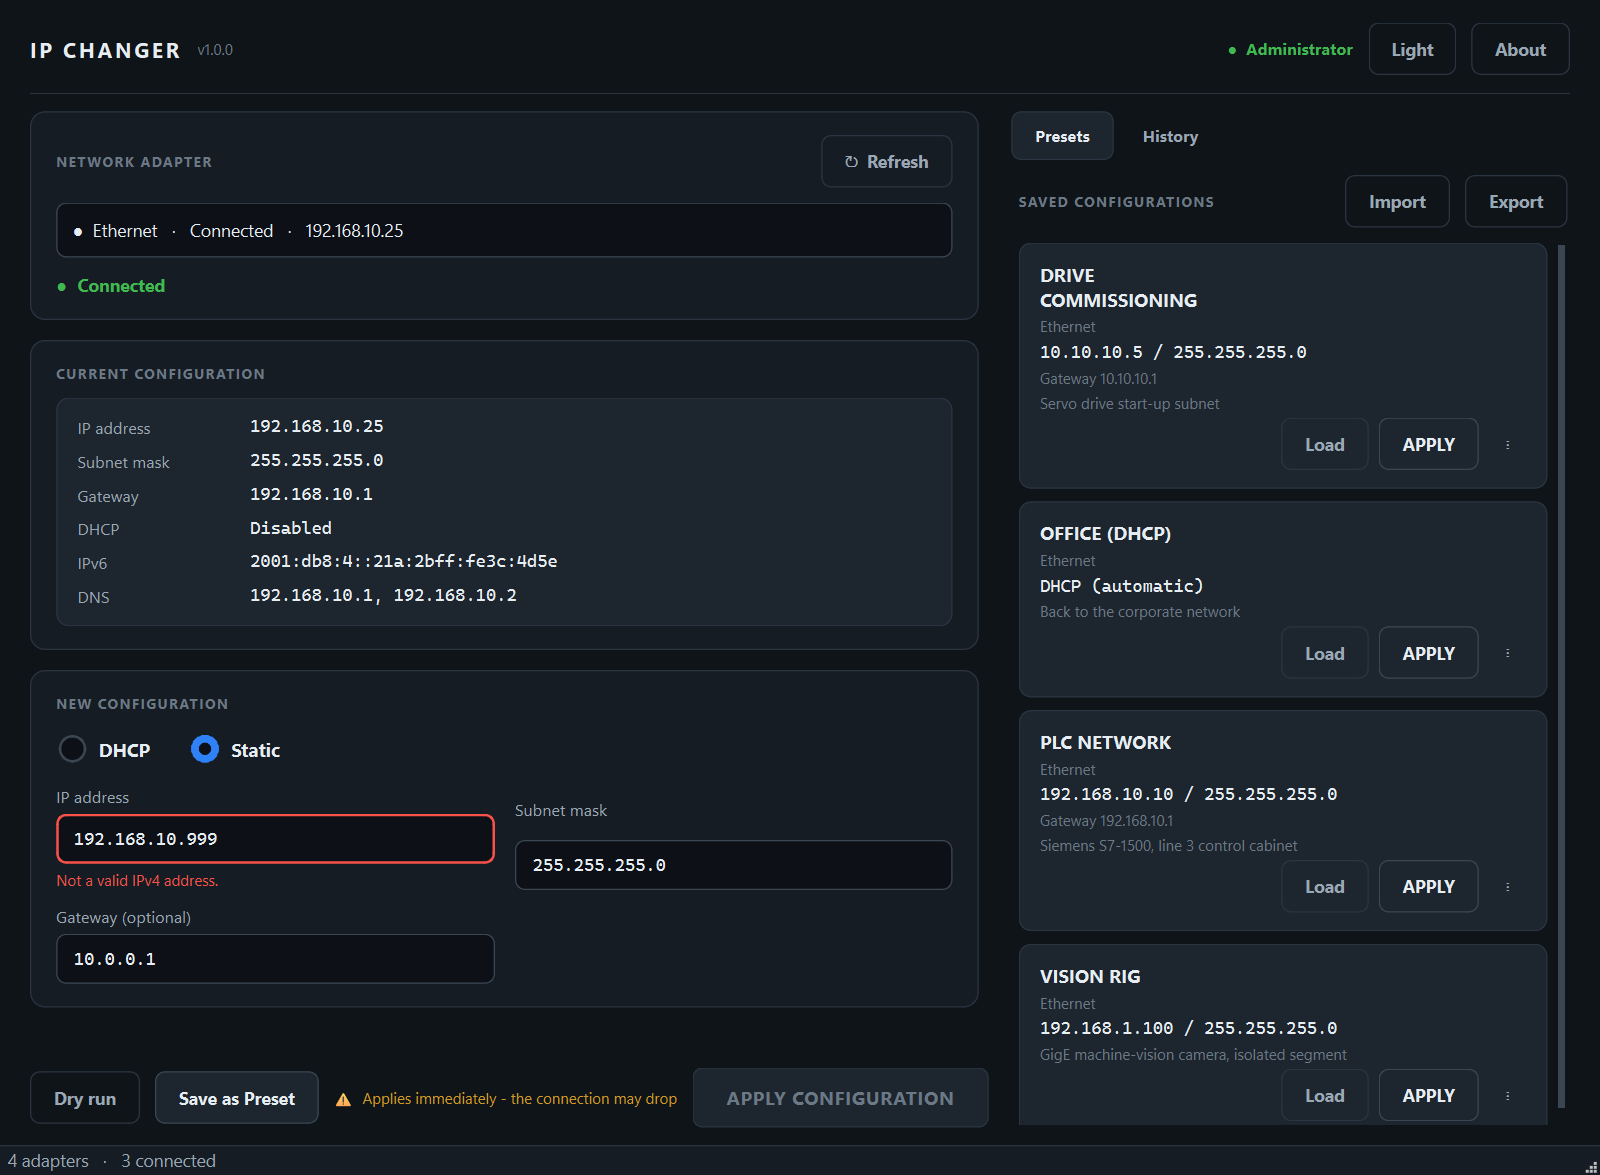Apply the PLC Network preset

(x=1428, y=887)
